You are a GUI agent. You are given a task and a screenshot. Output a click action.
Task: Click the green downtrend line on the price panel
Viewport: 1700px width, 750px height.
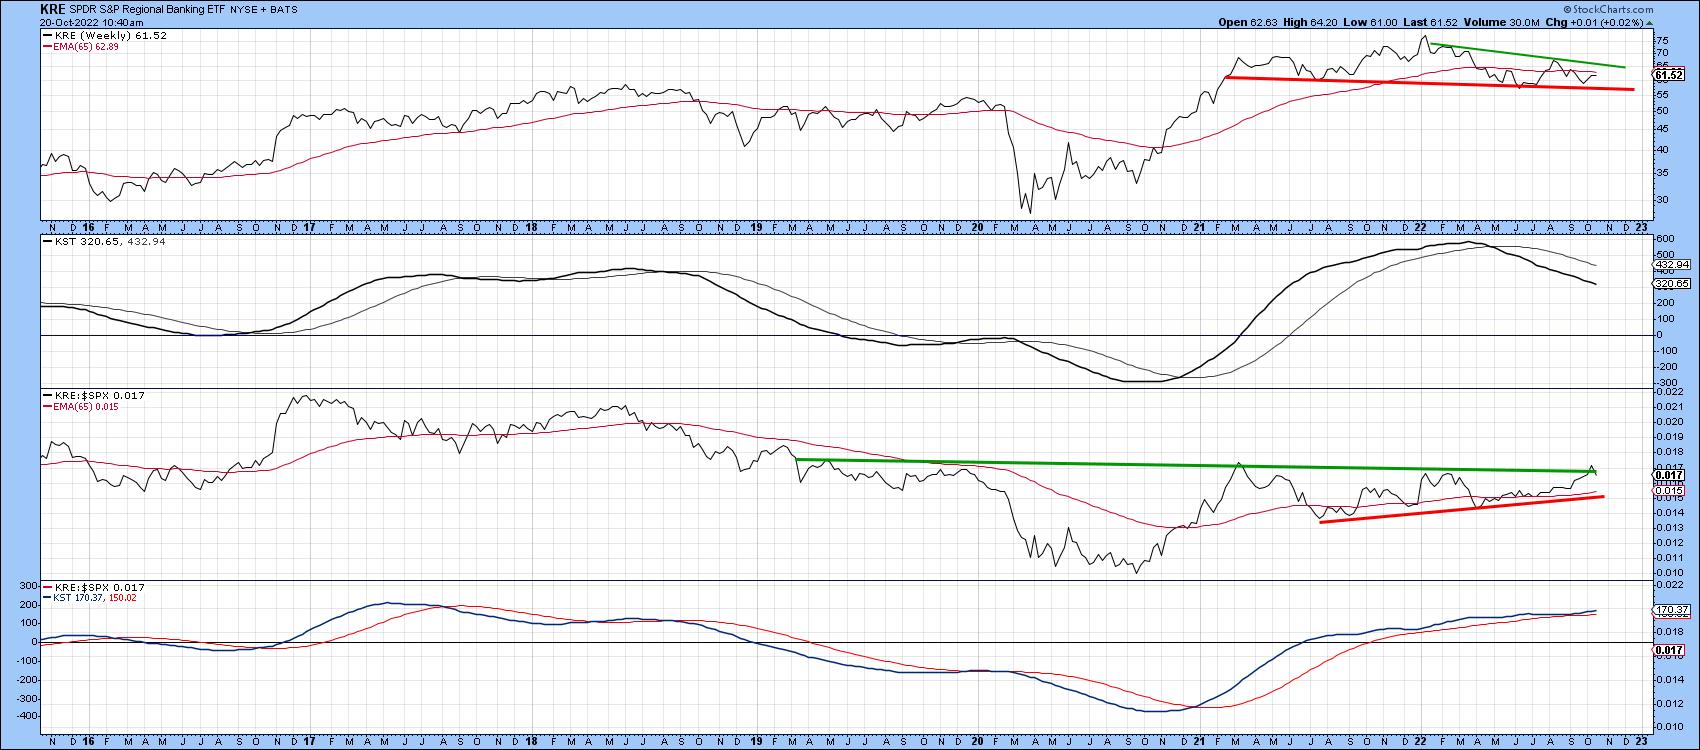pos(1527,55)
